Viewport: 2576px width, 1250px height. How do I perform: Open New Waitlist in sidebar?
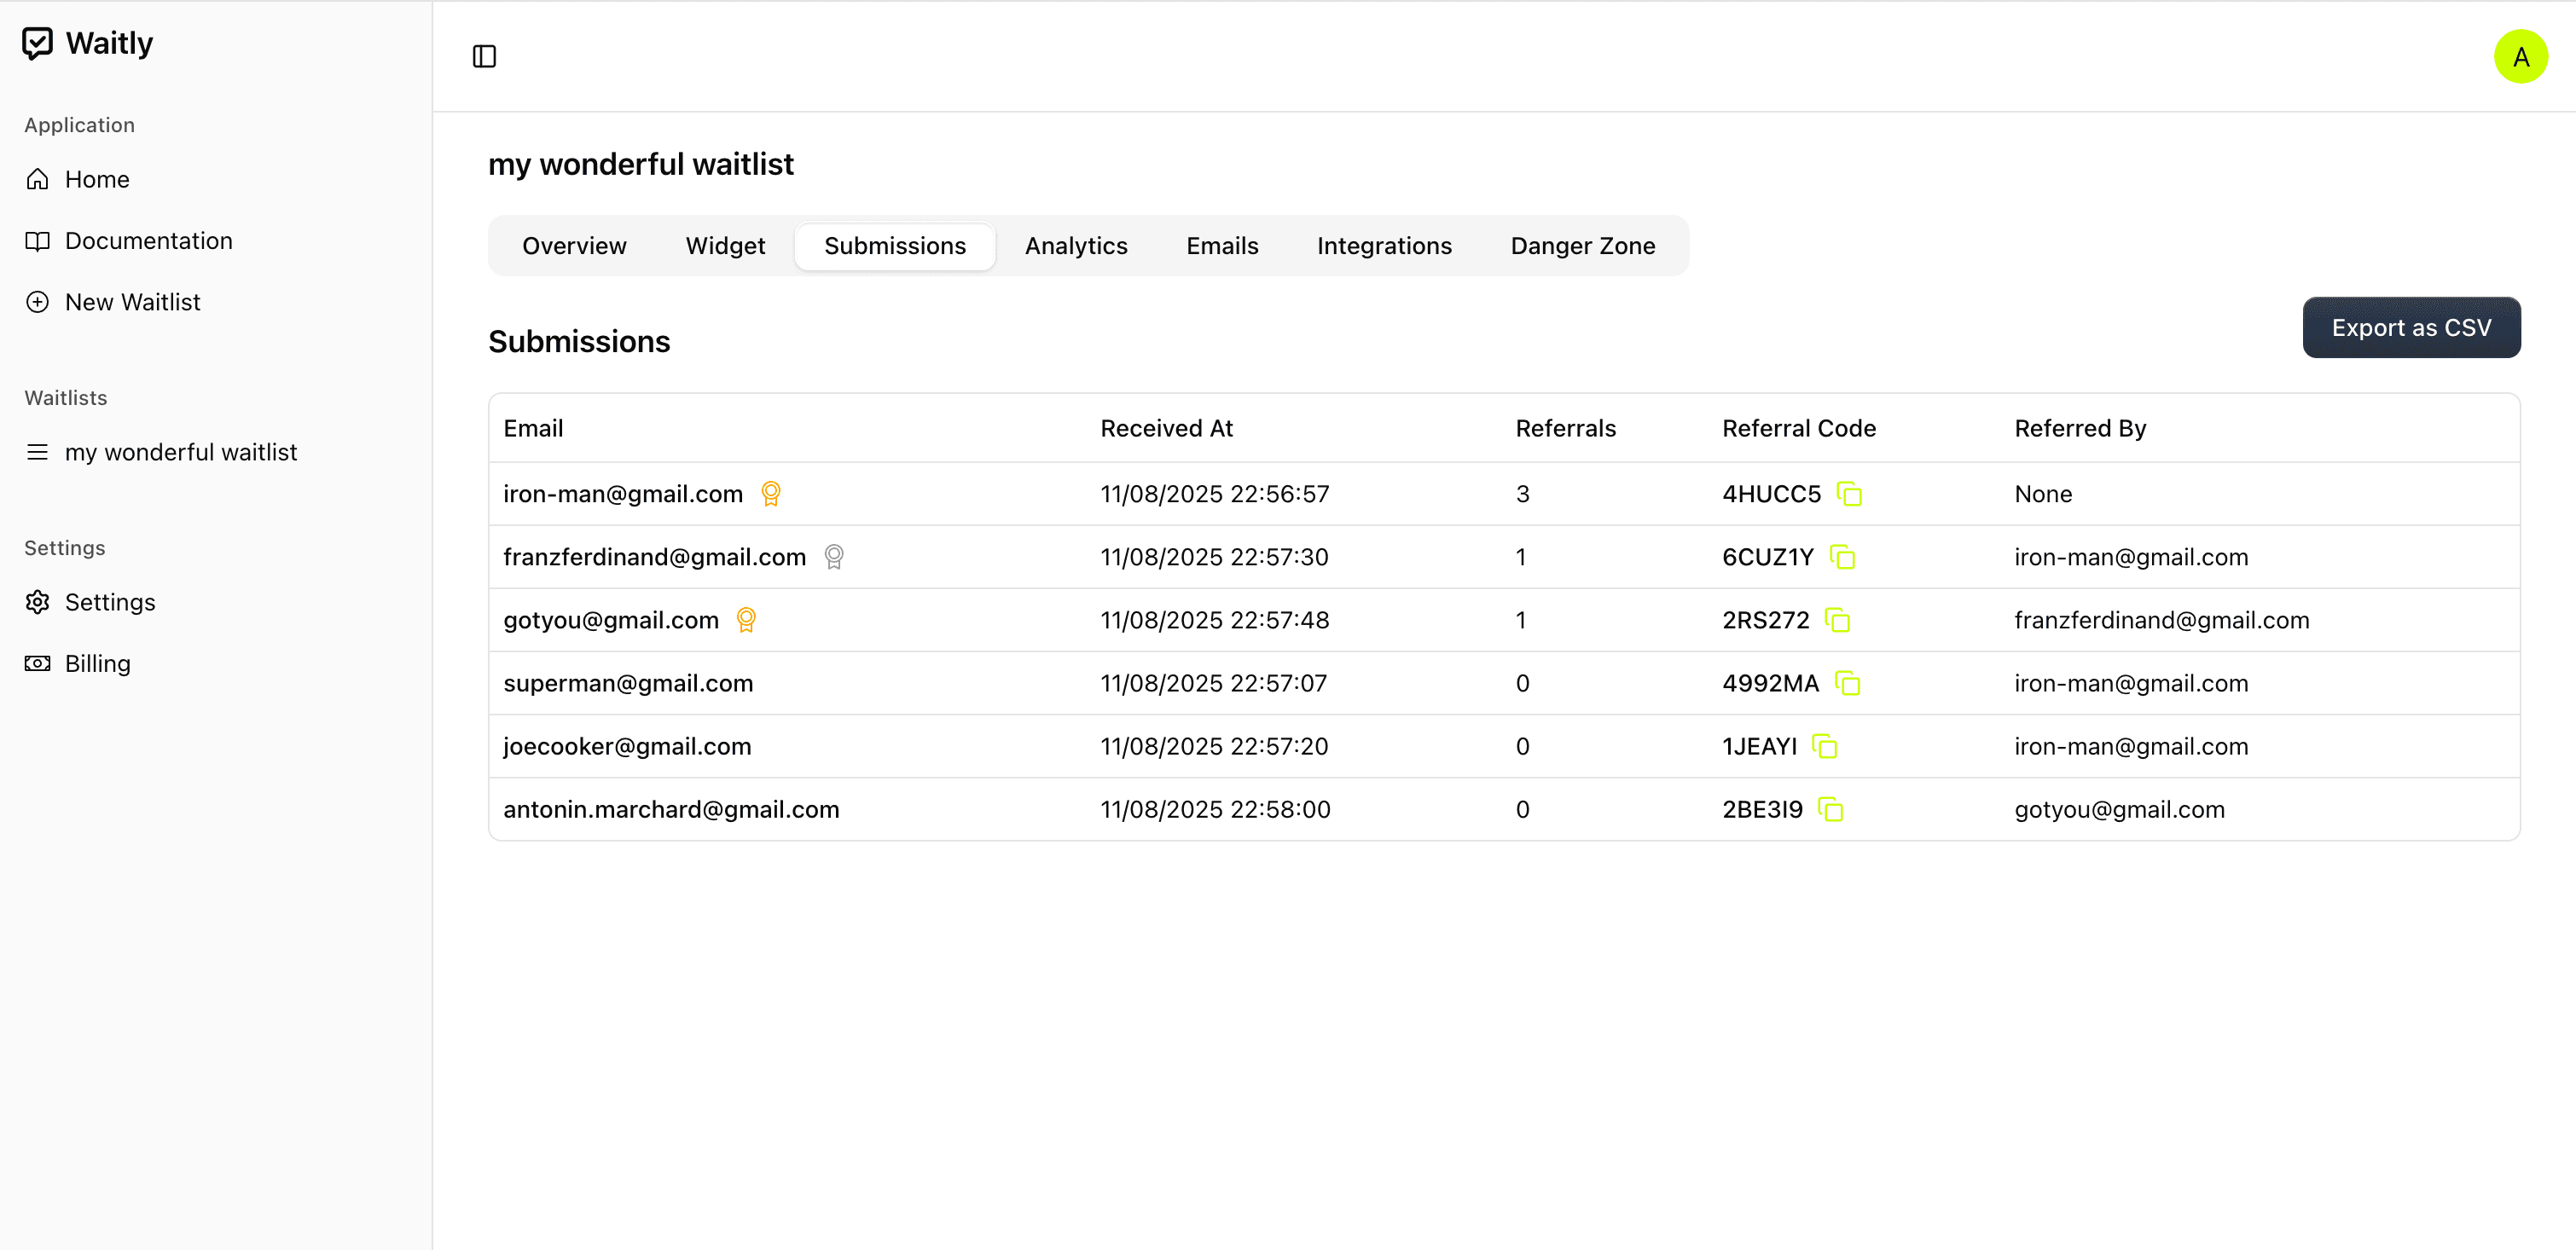click(x=132, y=302)
